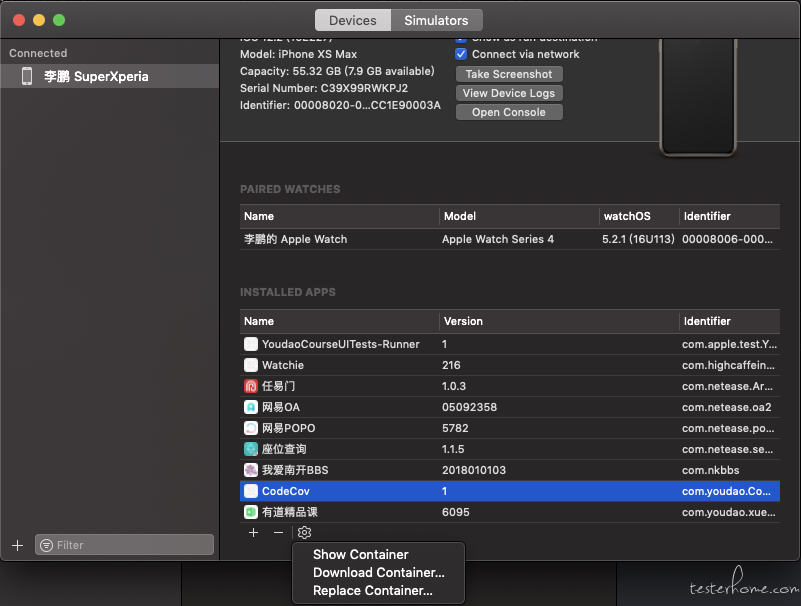Screen dimensions: 801x606
Task: Click the 任易门 app icon
Action: (x=251, y=386)
